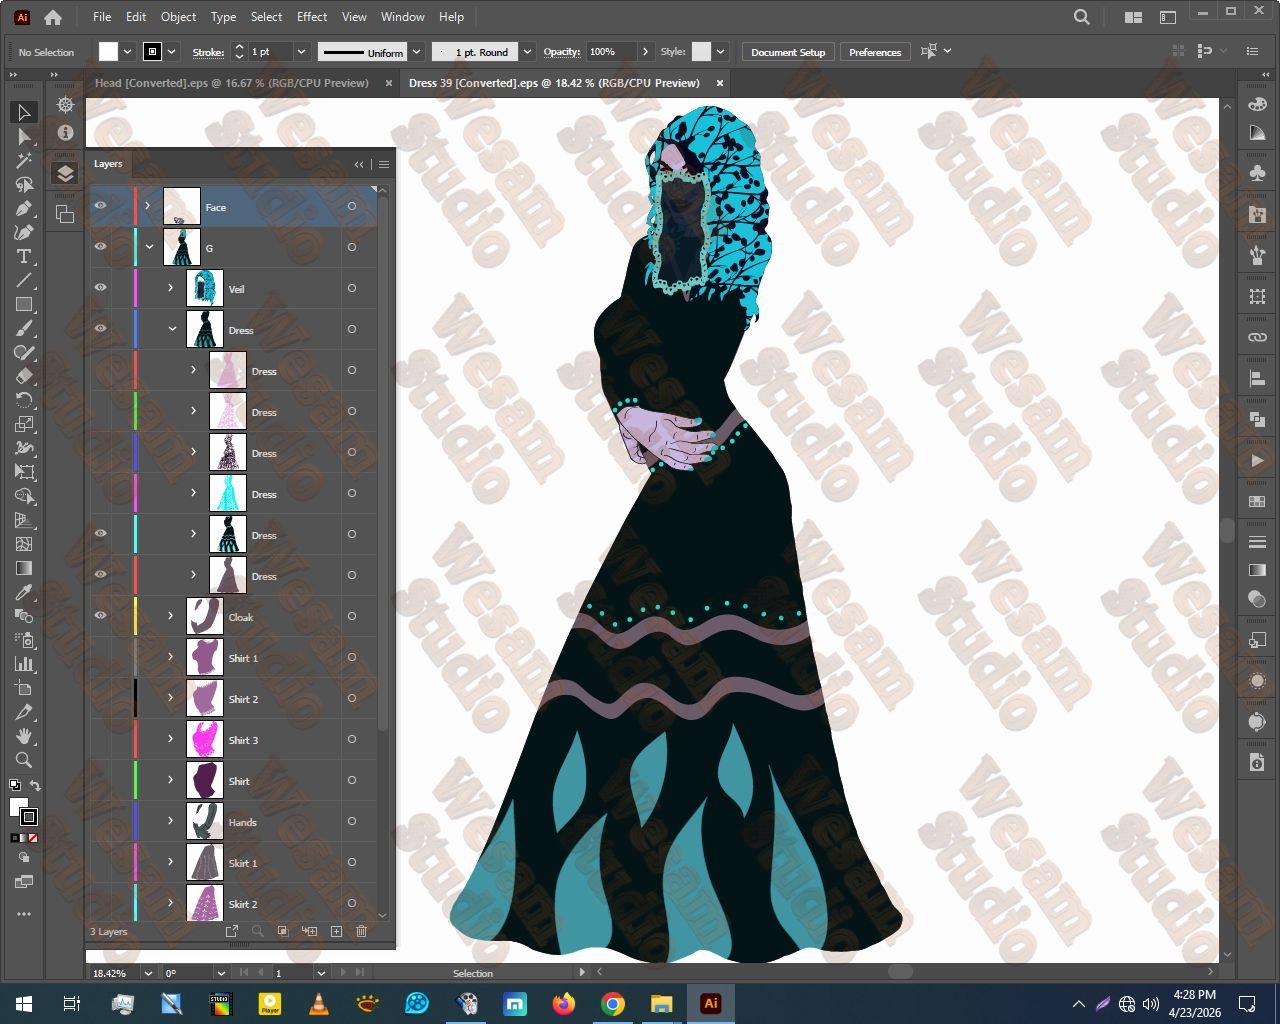This screenshot has width=1280, height=1024.
Task: Click the Skirt 2 layer thumbnail
Action: [205, 903]
